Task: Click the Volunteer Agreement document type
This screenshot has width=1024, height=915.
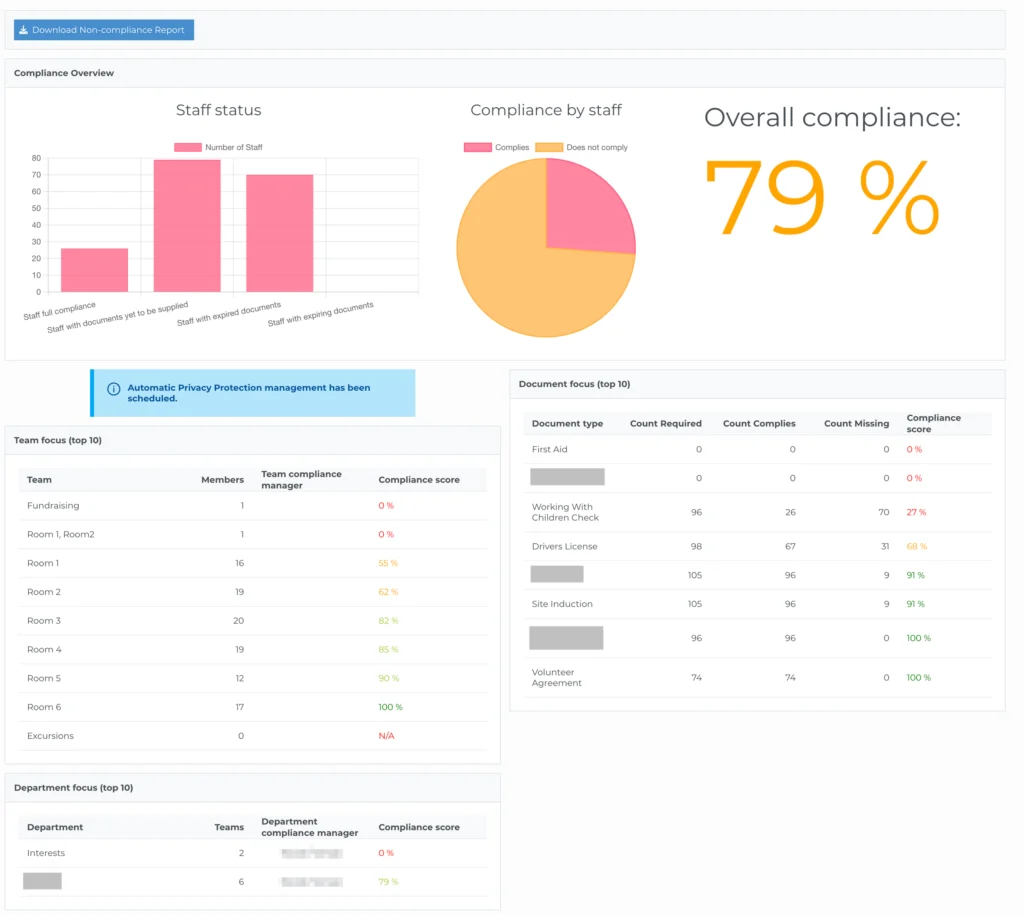Action: pyautogui.click(x=557, y=678)
